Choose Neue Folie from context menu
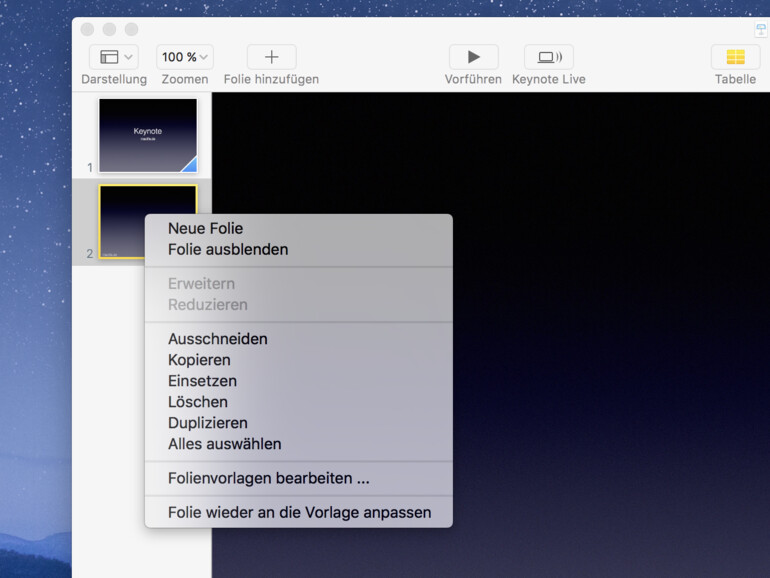The height and width of the screenshot is (578, 770). [299, 228]
